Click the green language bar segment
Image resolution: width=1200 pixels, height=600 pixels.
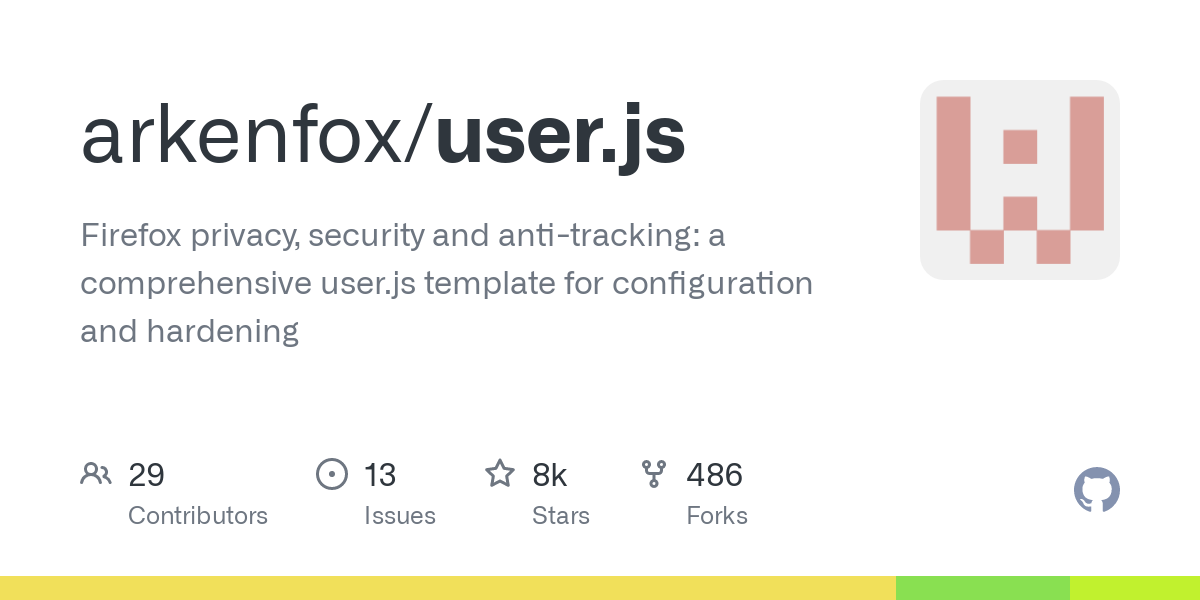point(982,588)
